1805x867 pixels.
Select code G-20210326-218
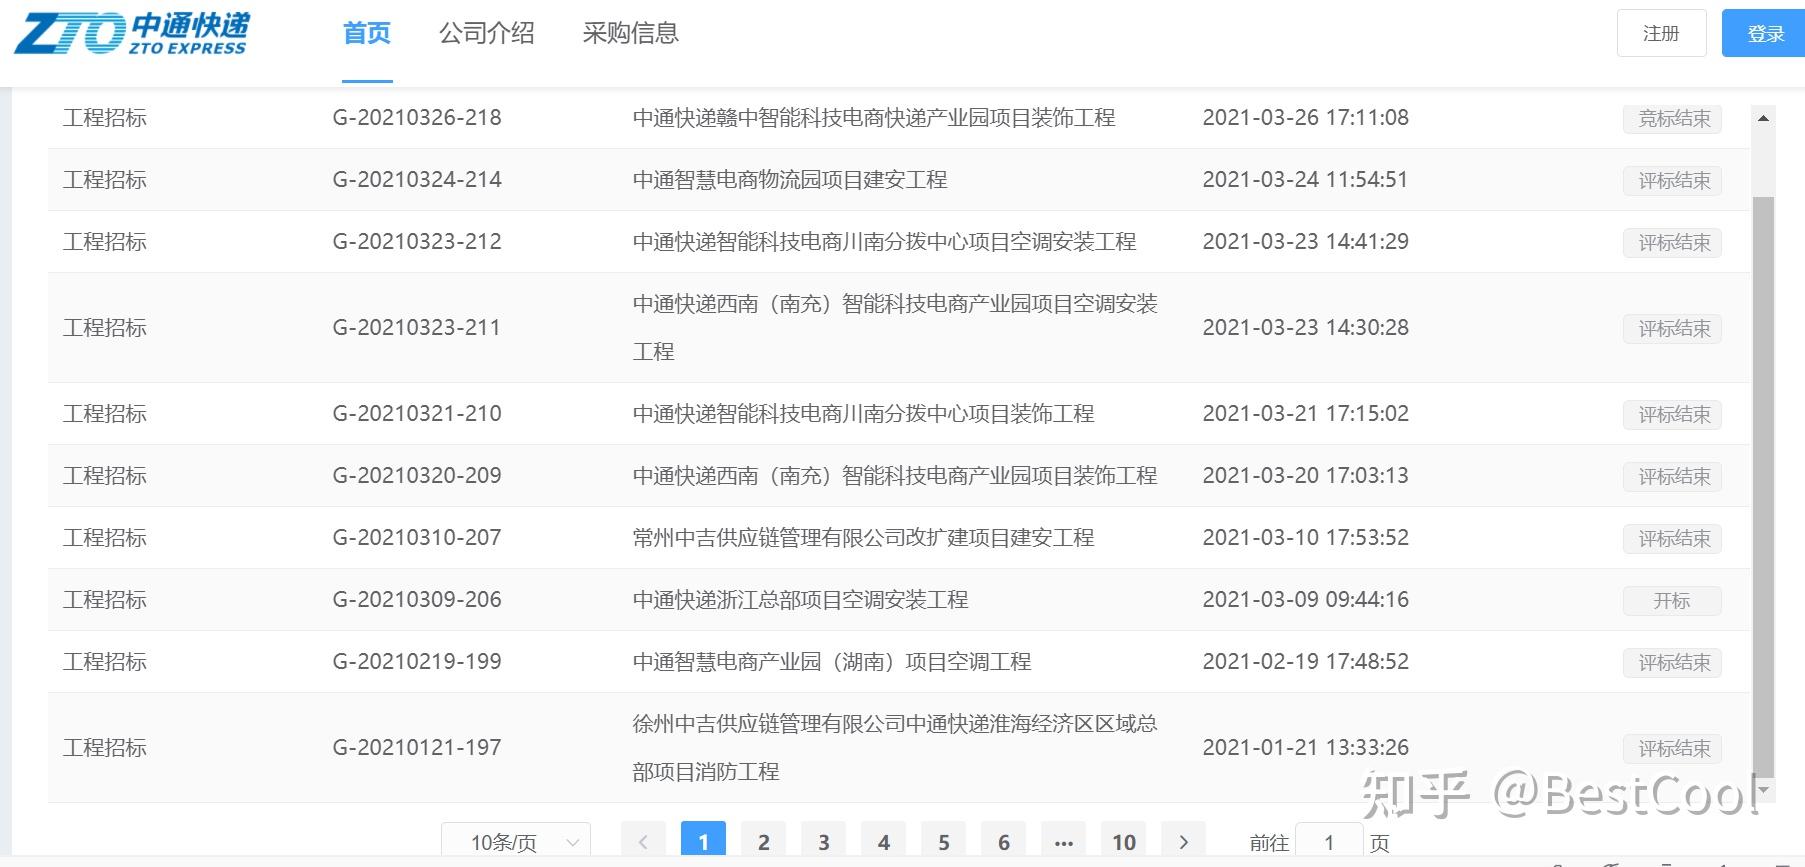point(417,118)
